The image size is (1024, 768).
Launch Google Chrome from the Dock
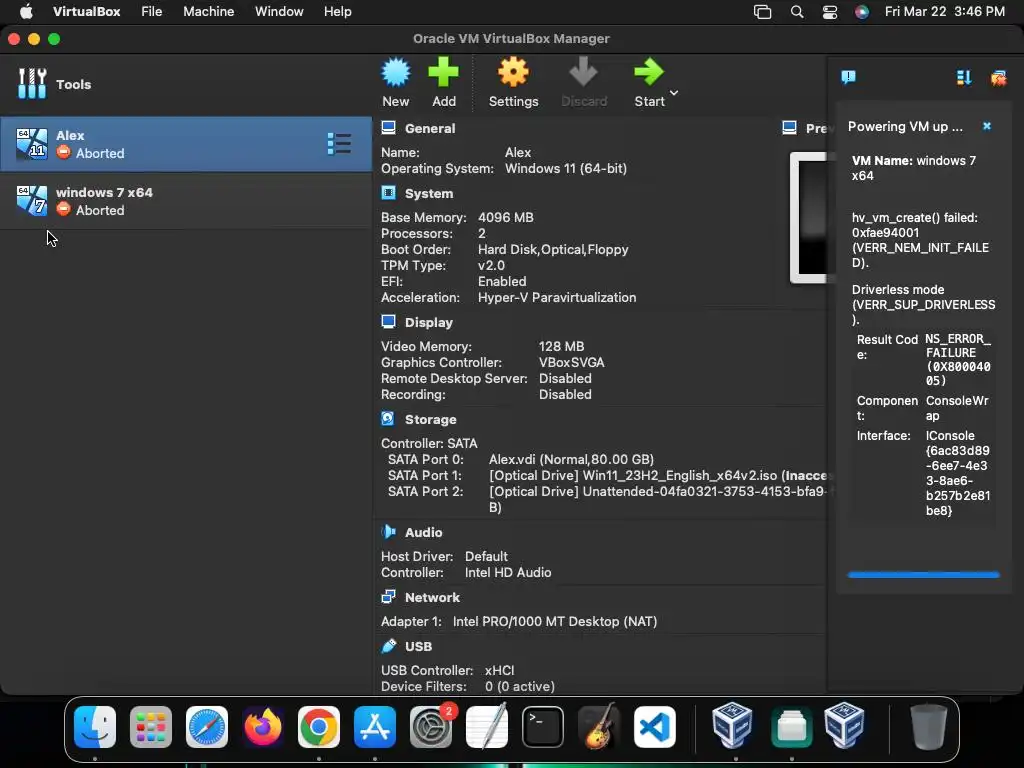click(x=319, y=727)
